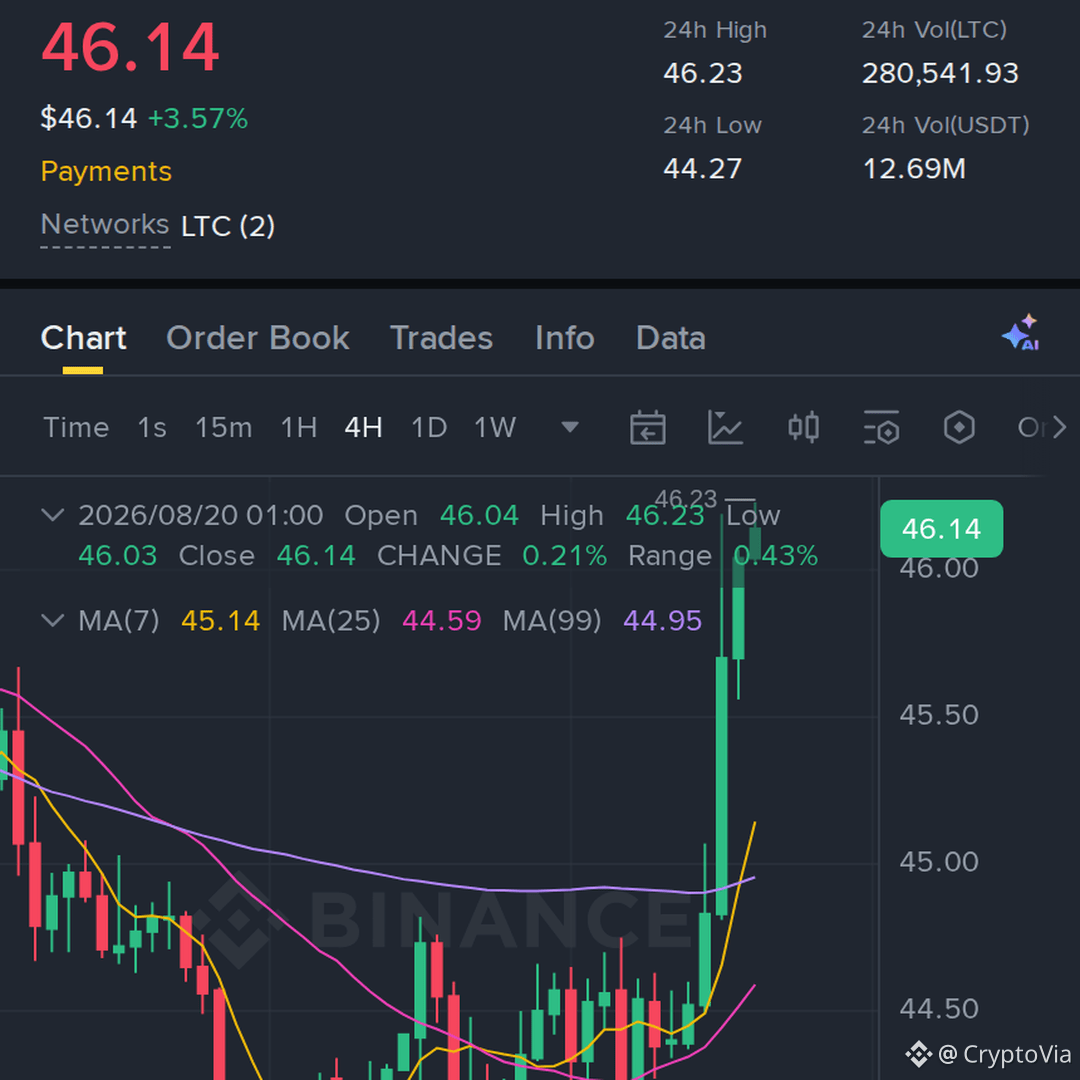The height and width of the screenshot is (1080, 1080).
Task: Select the 1W interval
Action: [x=495, y=428]
